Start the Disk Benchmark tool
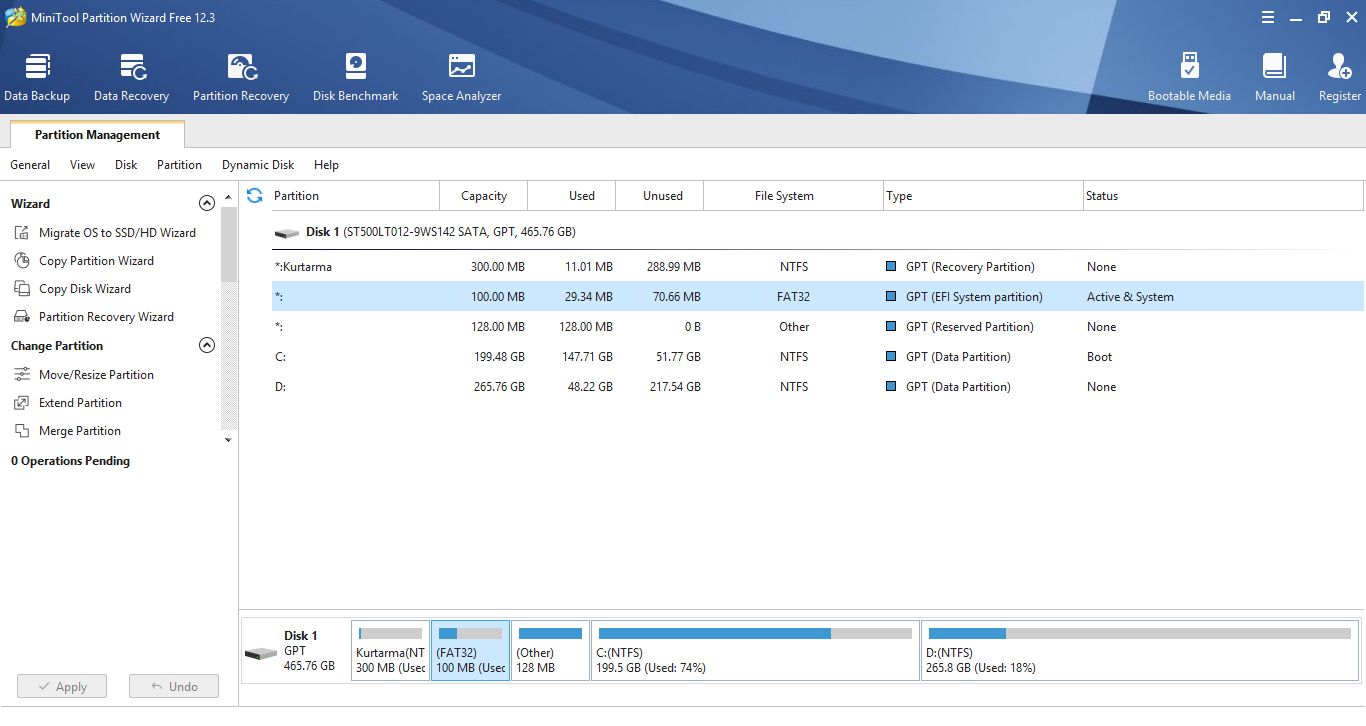 (355, 77)
